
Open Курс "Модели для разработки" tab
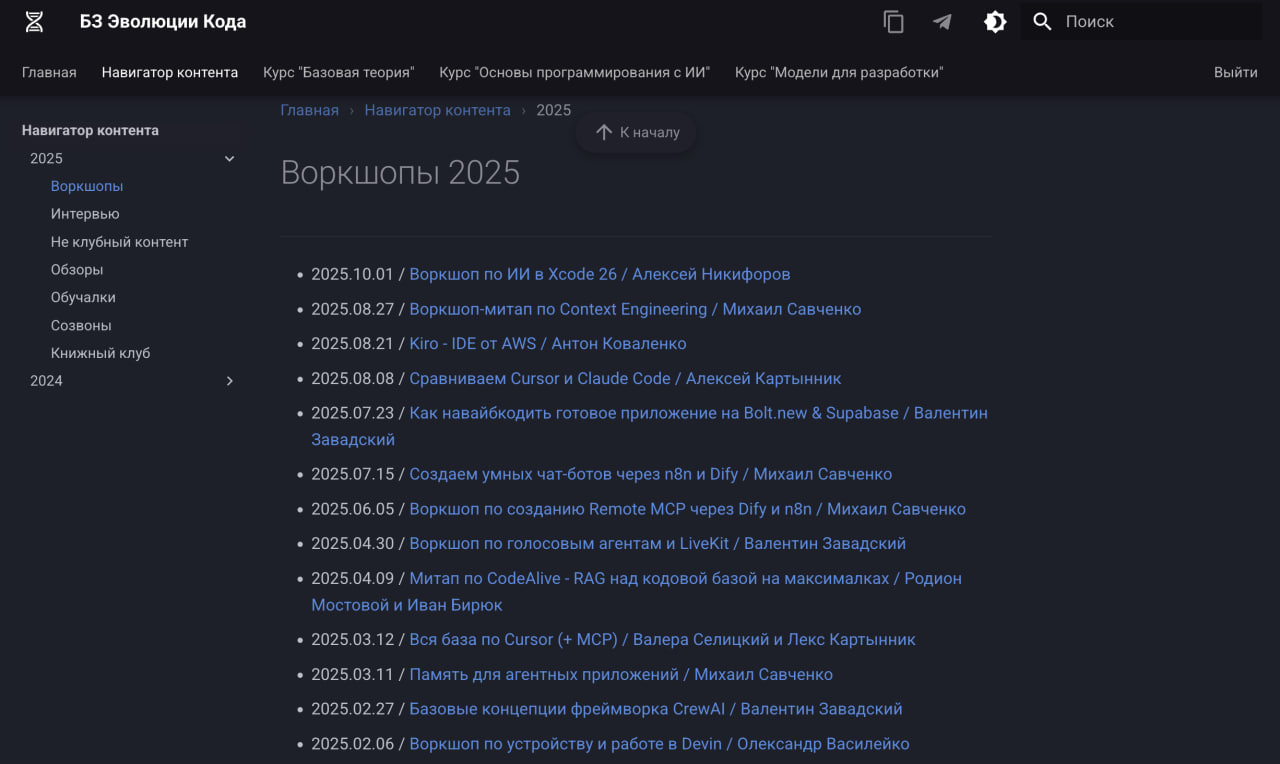838,72
